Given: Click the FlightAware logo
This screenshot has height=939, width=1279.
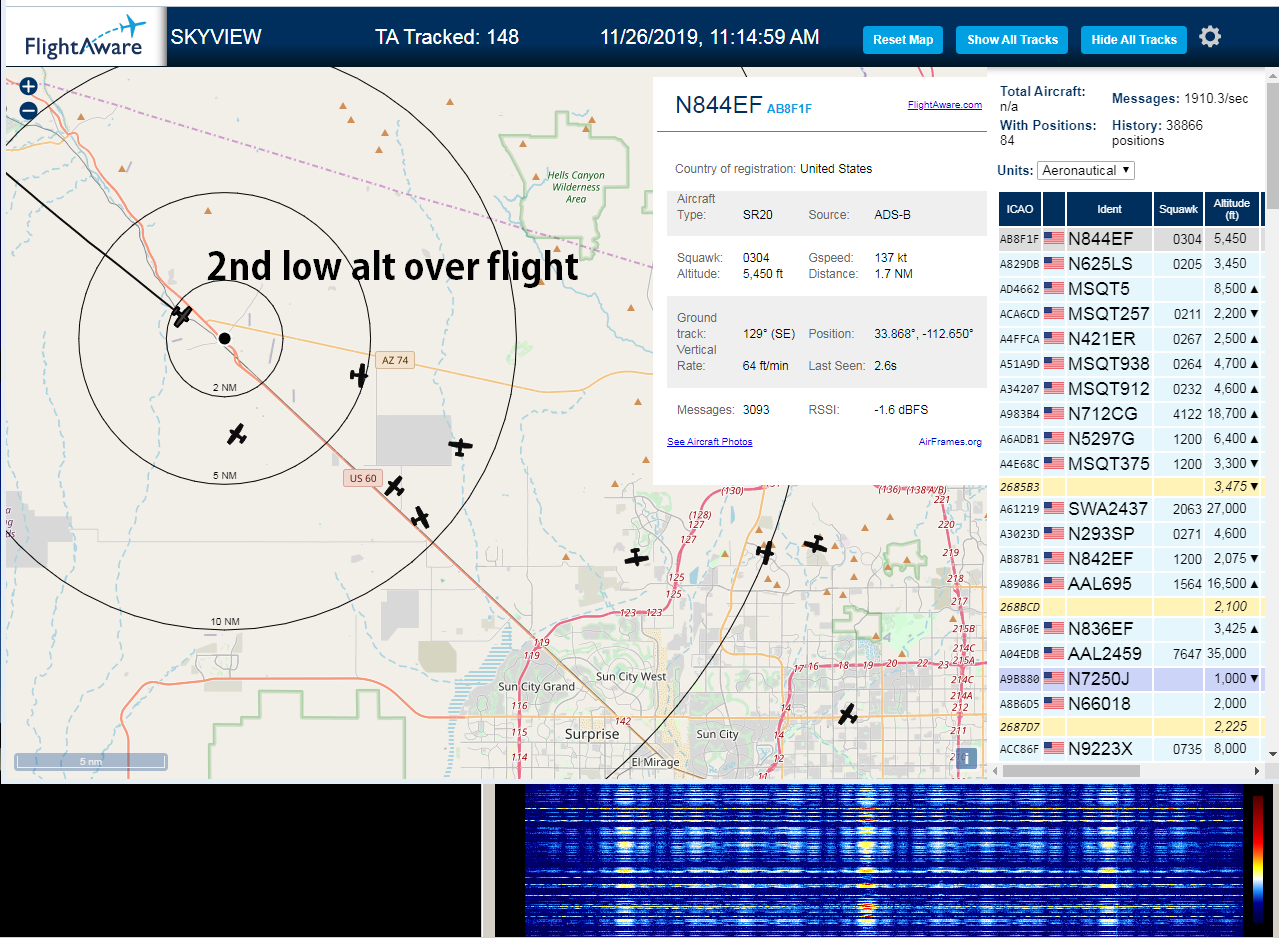Looking at the screenshot, I should (x=85, y=38).
